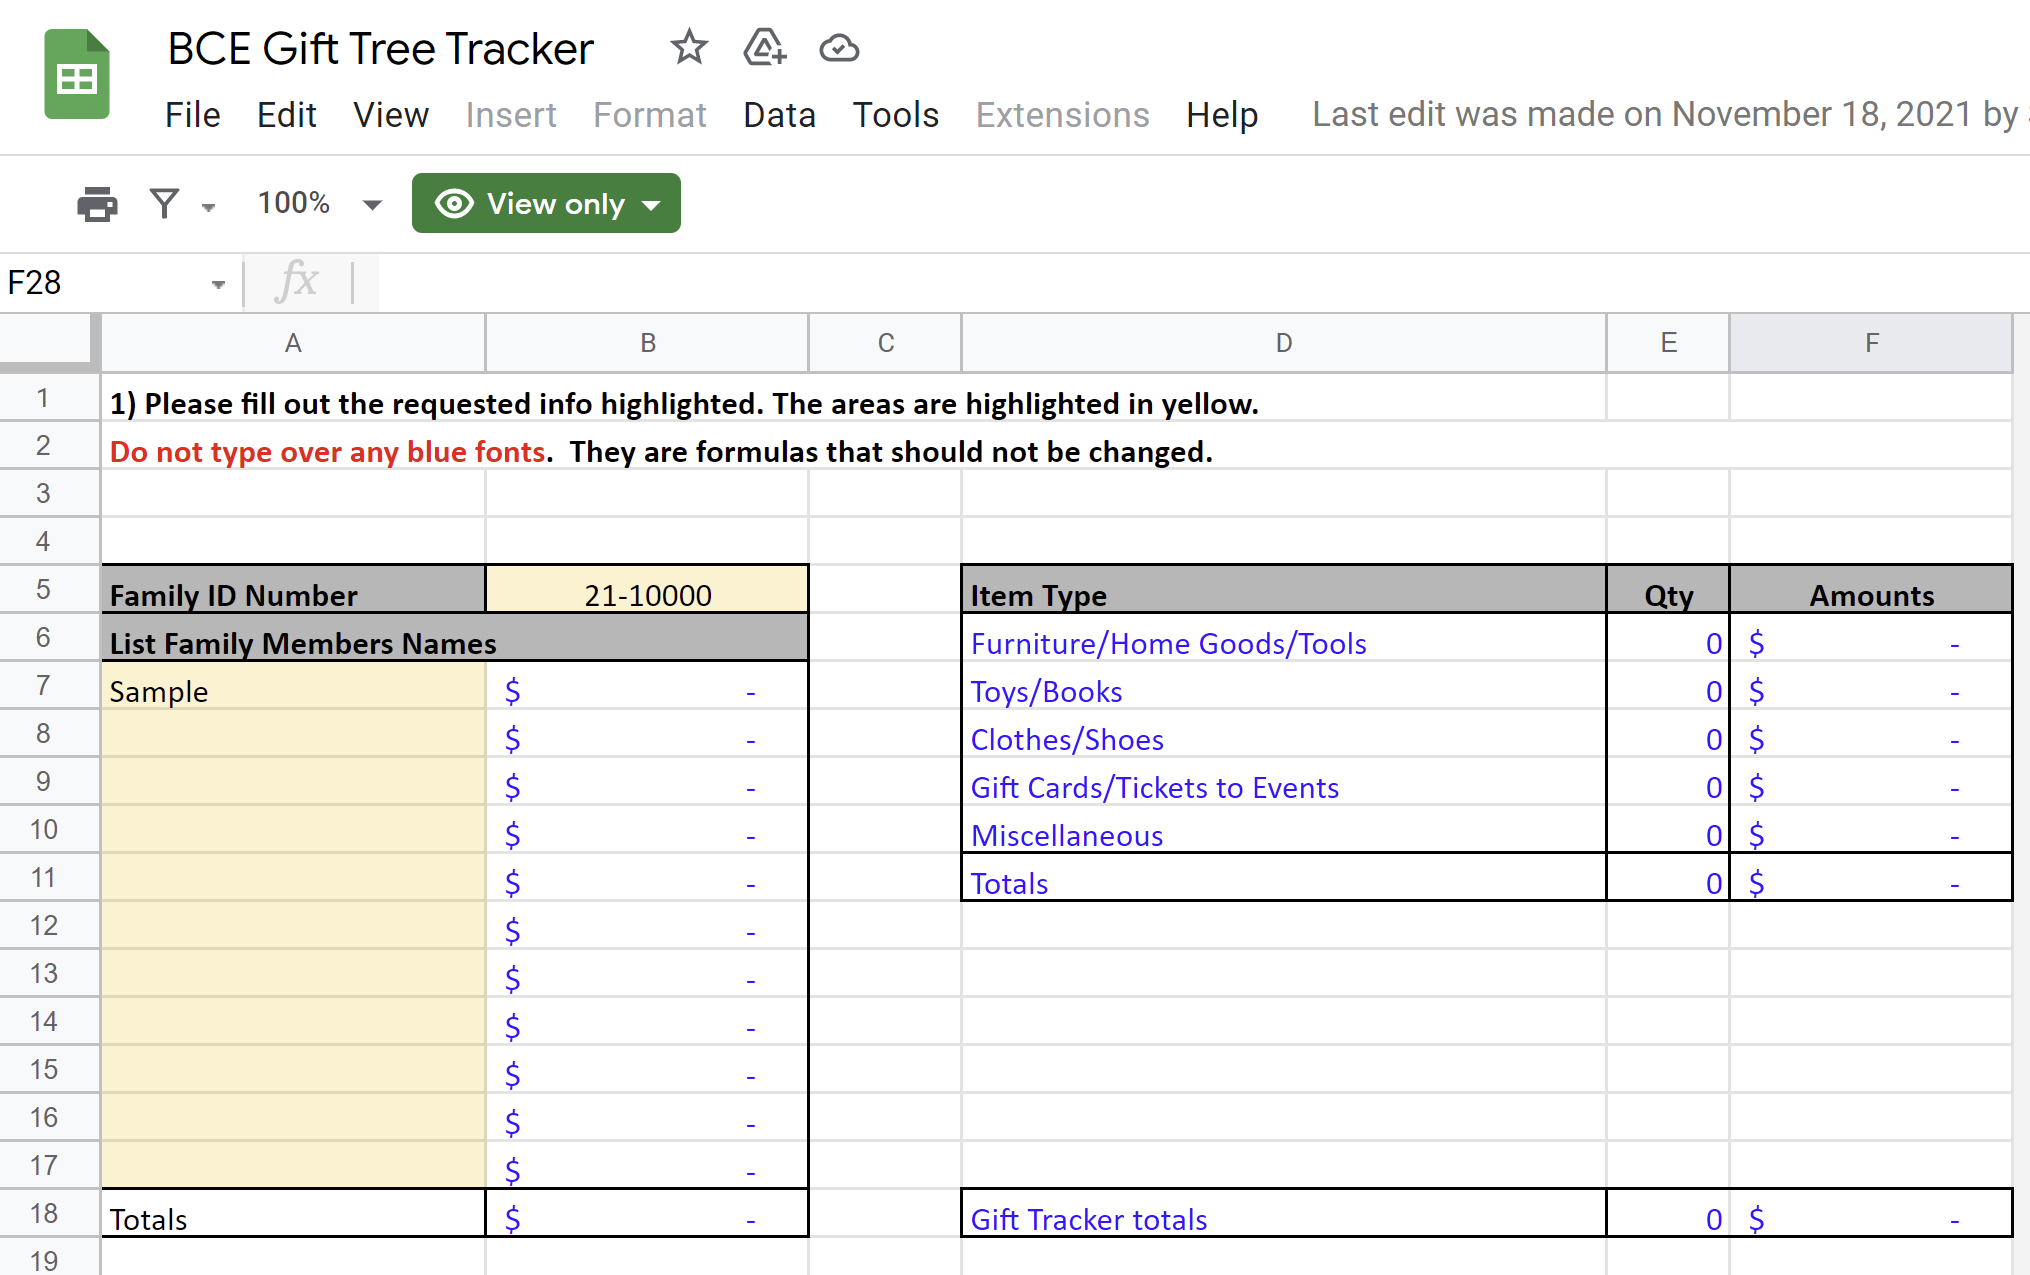Click the Add to Drive icon
Viewport: 2030px width, 1275px height.
pyautogui.click(x=764, y=47)
